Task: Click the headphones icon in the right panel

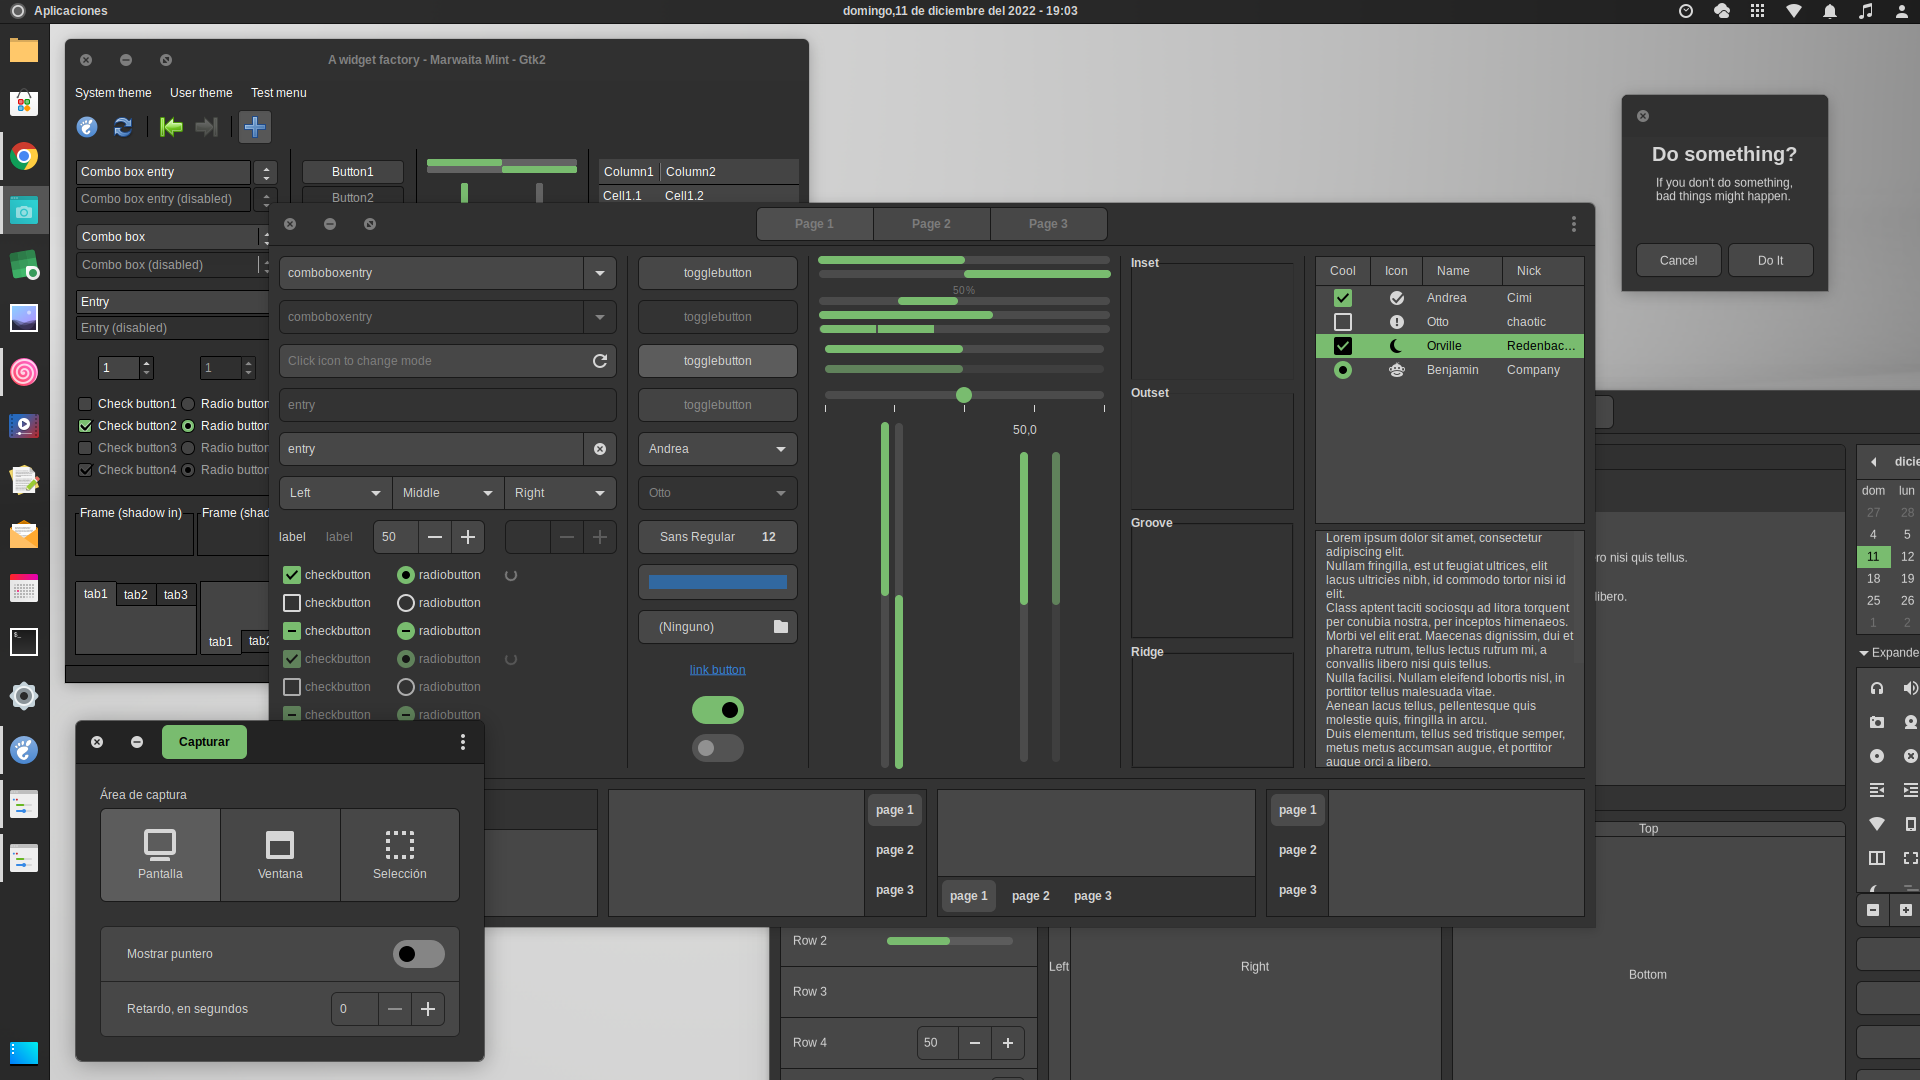Action: coord(1877,689)
